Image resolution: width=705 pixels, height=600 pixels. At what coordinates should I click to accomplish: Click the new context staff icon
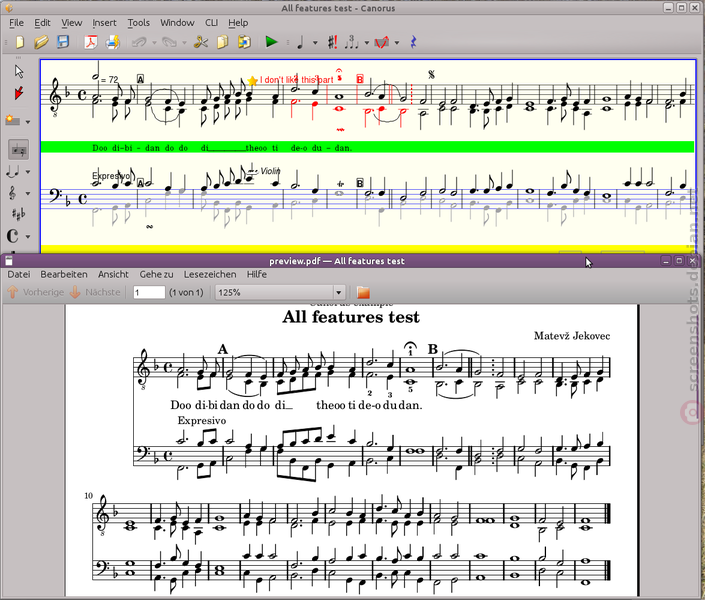(12, 121)
